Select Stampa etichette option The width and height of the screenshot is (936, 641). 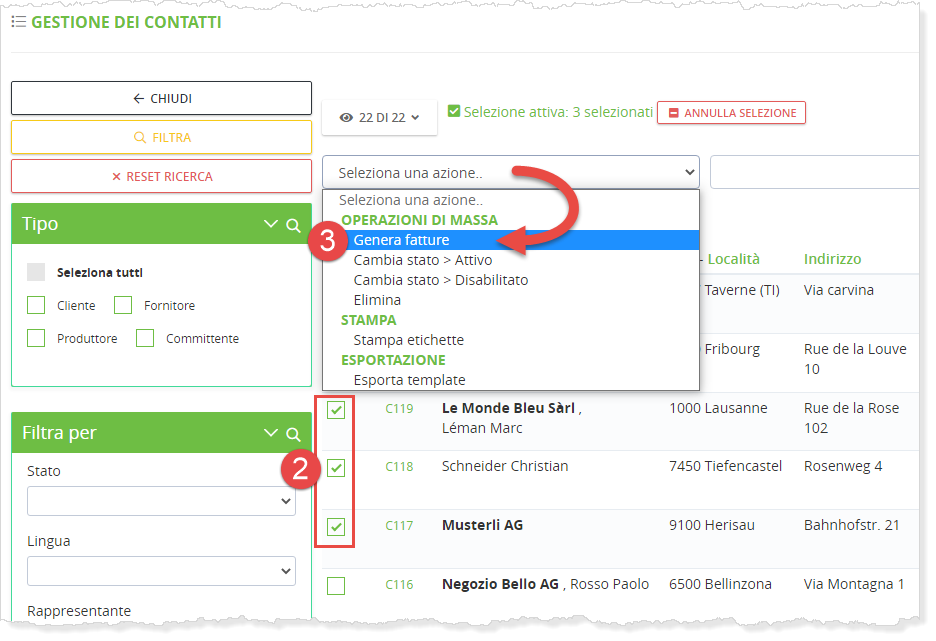click(408, 340)
